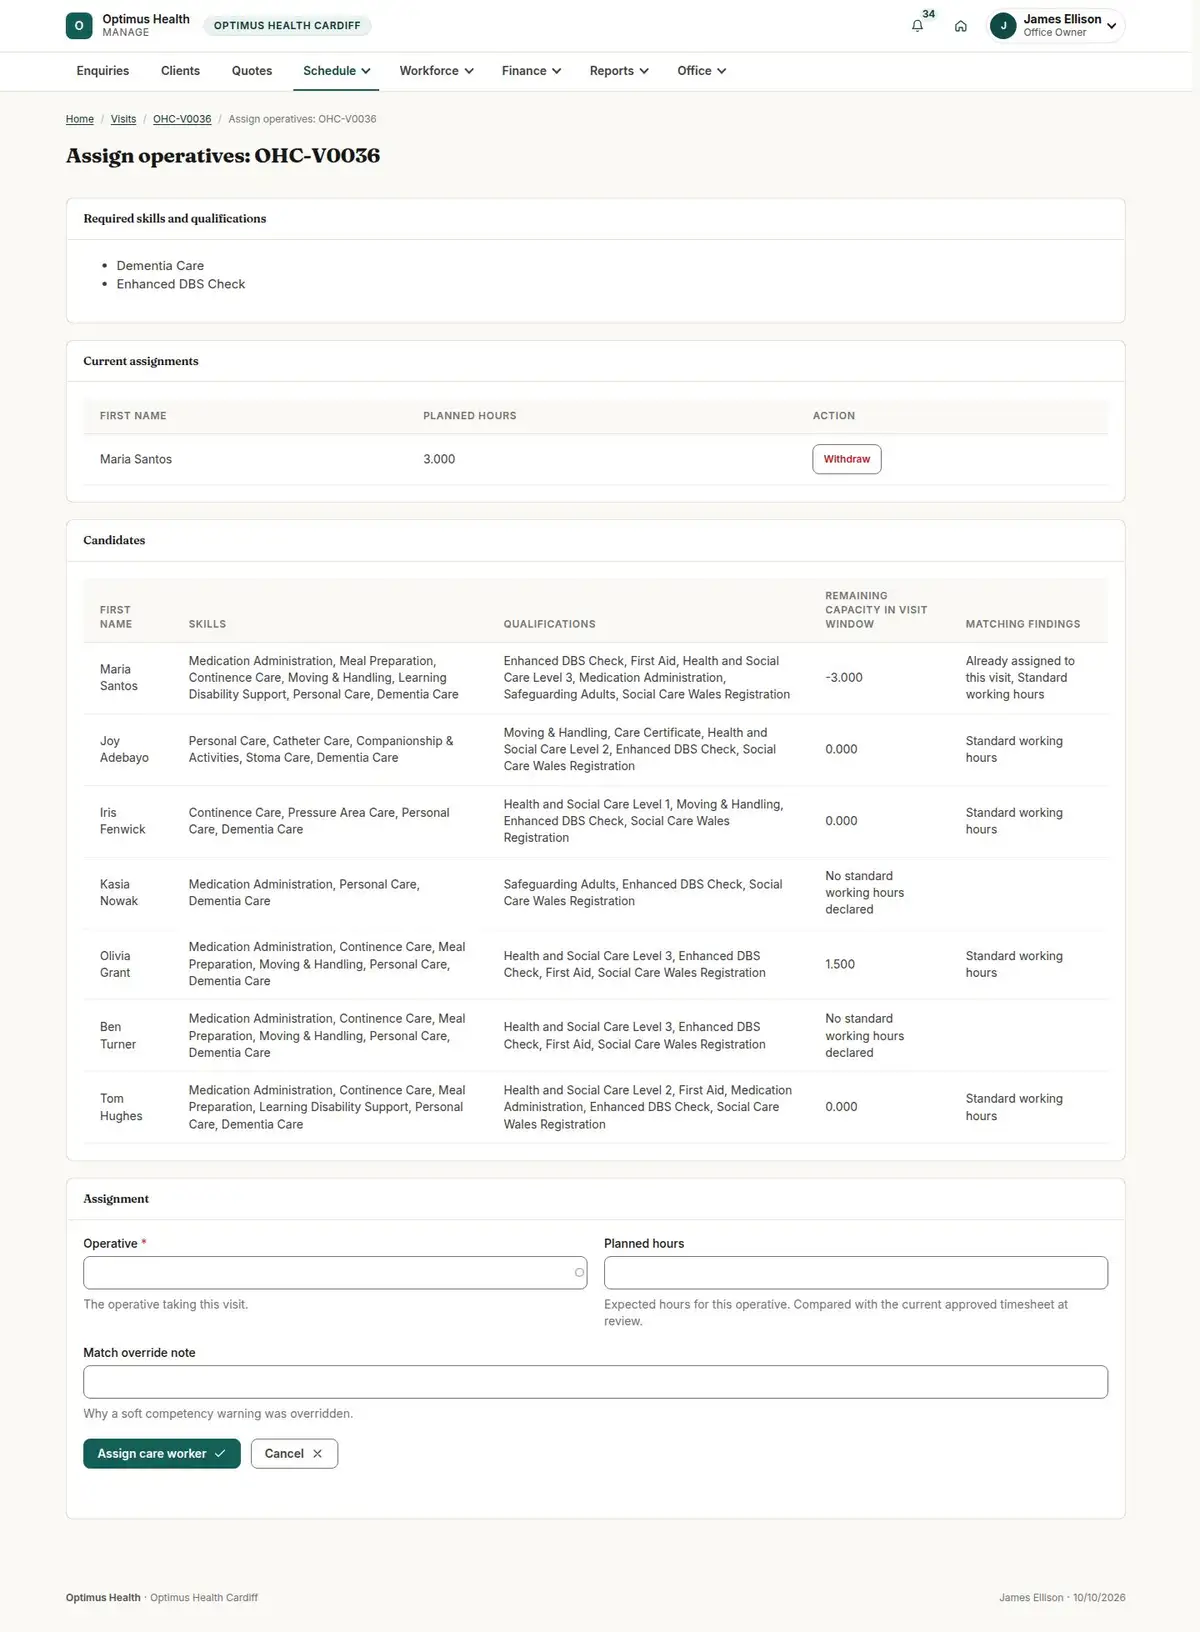The height and width of the screenshot is (1632, 1200).
Task: Go to the Quotes tab
Action: 252,71
